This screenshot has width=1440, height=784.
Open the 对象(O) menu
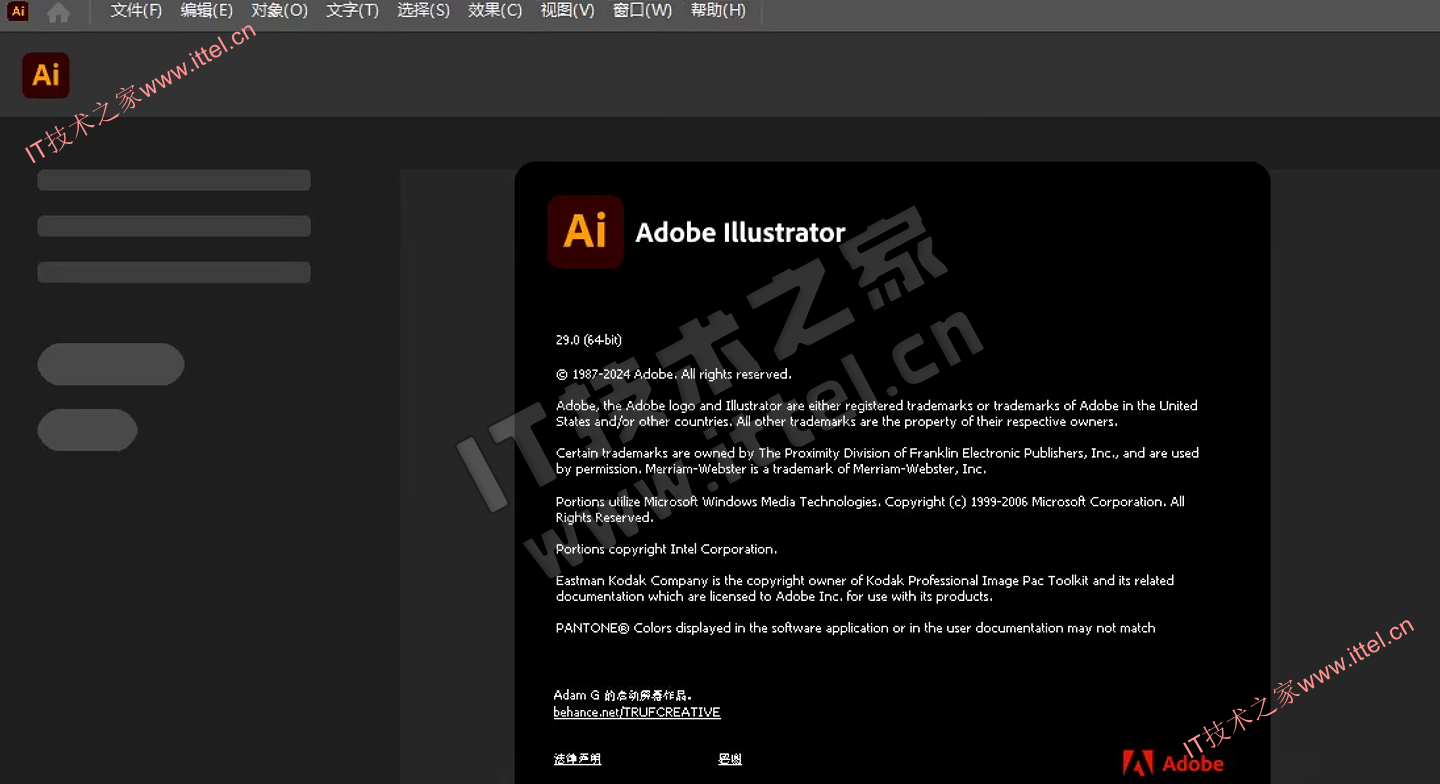(279, 10)
